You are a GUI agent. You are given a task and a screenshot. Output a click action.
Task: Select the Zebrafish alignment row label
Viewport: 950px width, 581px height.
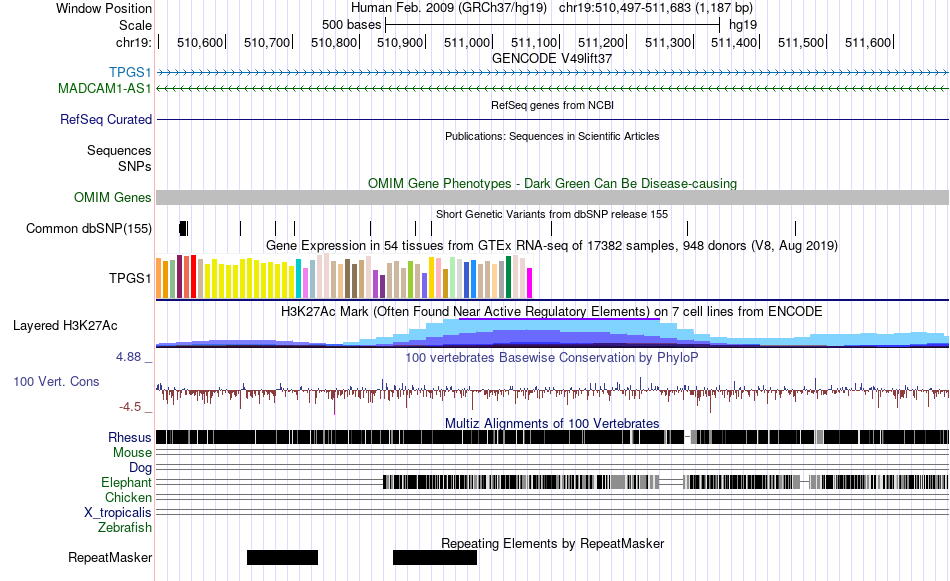pos(125,528)
